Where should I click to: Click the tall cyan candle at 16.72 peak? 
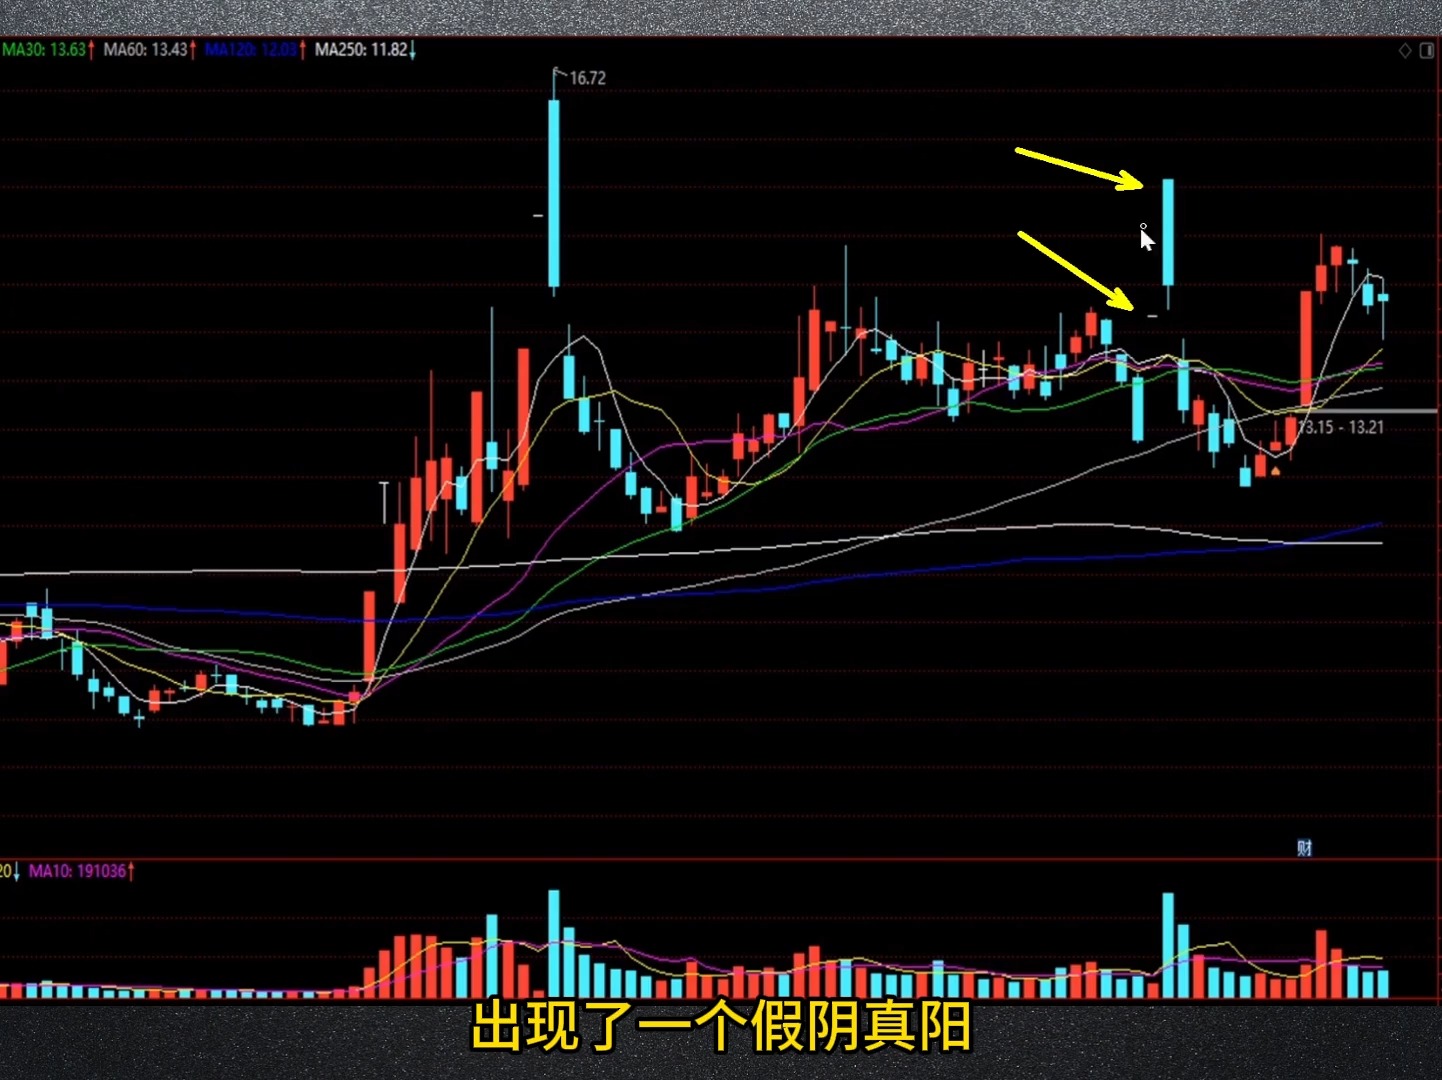point(554,192)
